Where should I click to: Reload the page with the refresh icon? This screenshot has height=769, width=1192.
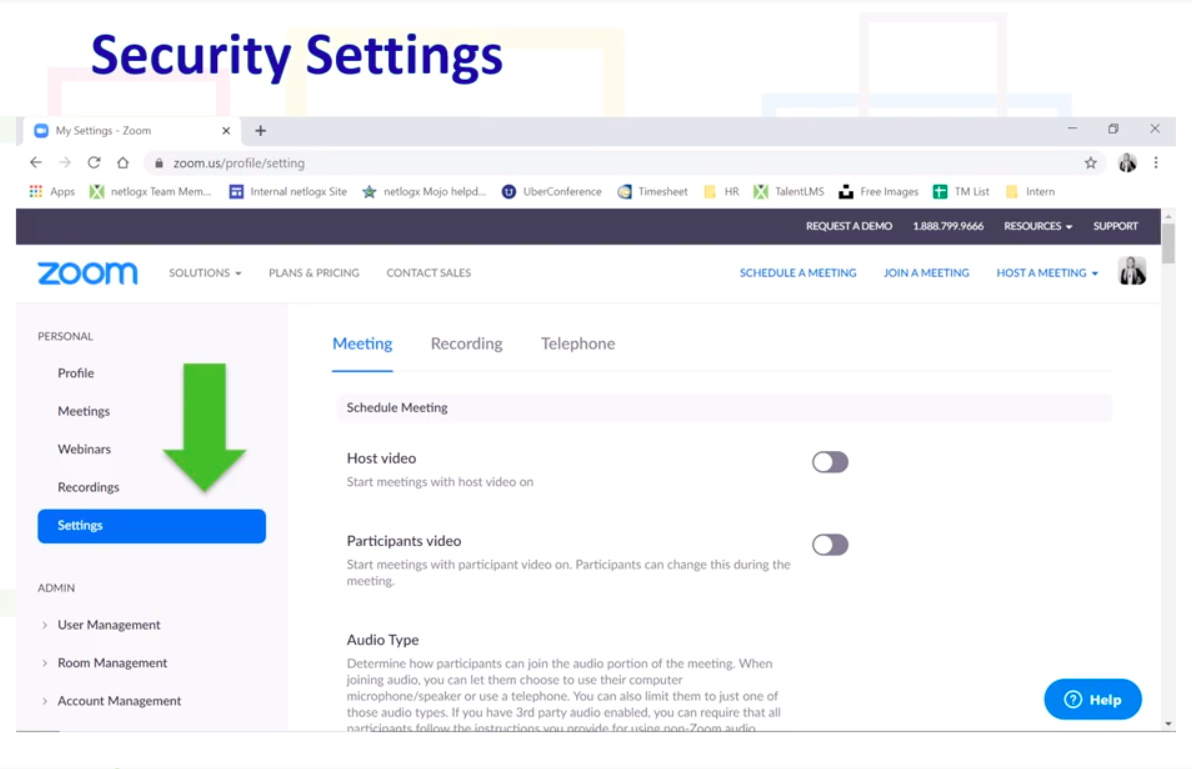94,163
